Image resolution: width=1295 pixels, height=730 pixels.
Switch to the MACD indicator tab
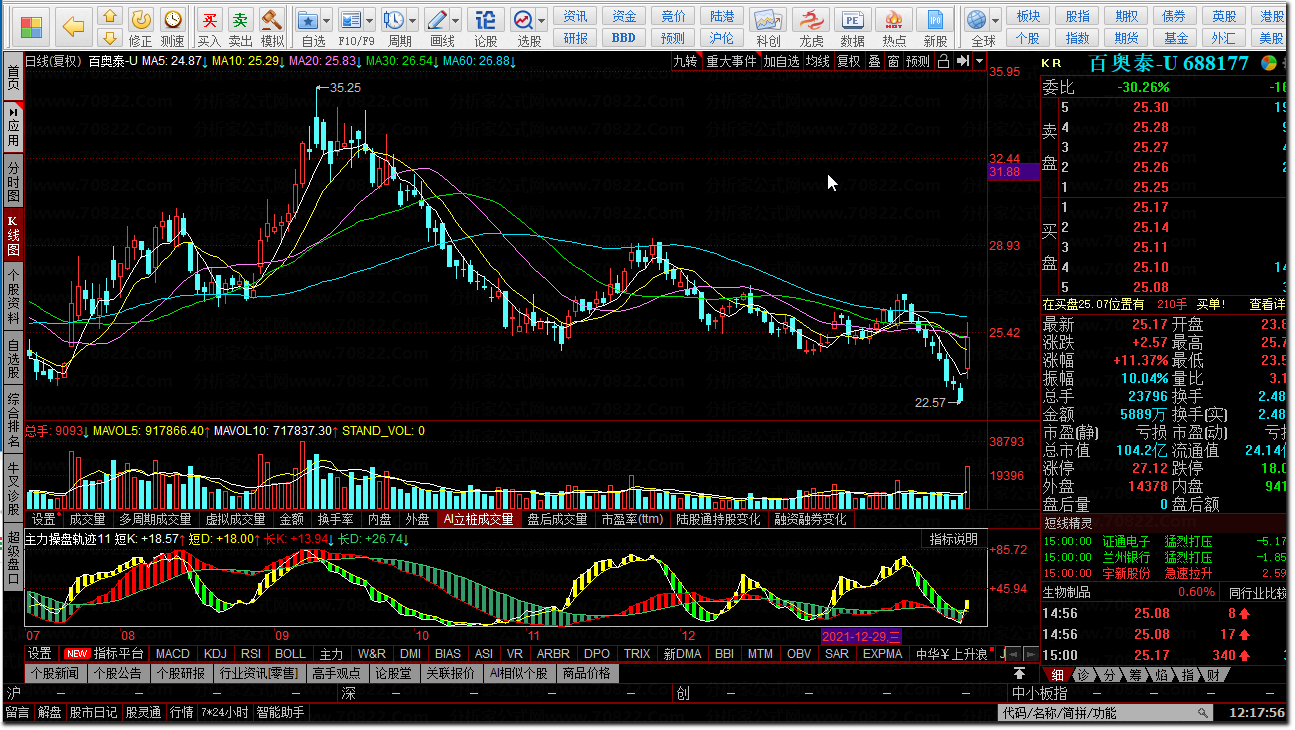(172, 654)
